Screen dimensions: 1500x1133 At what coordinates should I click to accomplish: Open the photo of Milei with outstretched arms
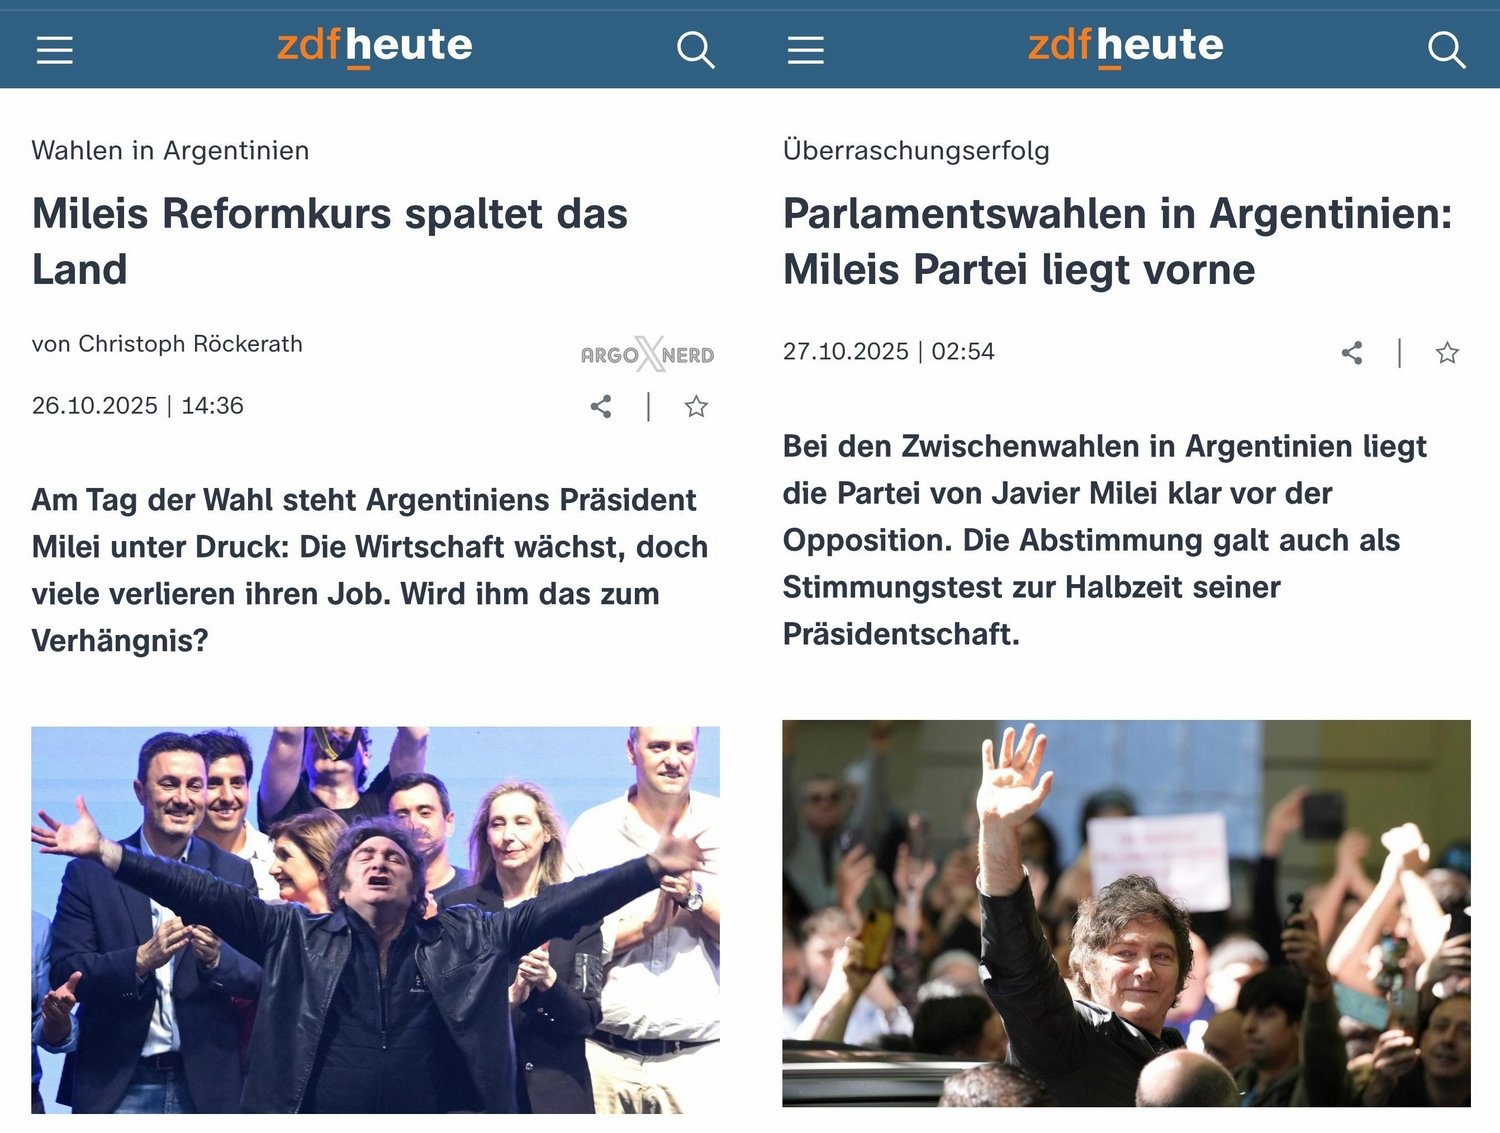tap(375, 919)
